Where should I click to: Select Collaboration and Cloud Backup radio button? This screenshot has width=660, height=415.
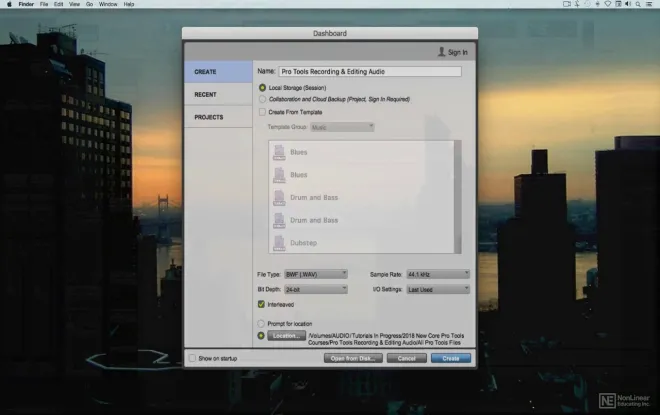262,99
